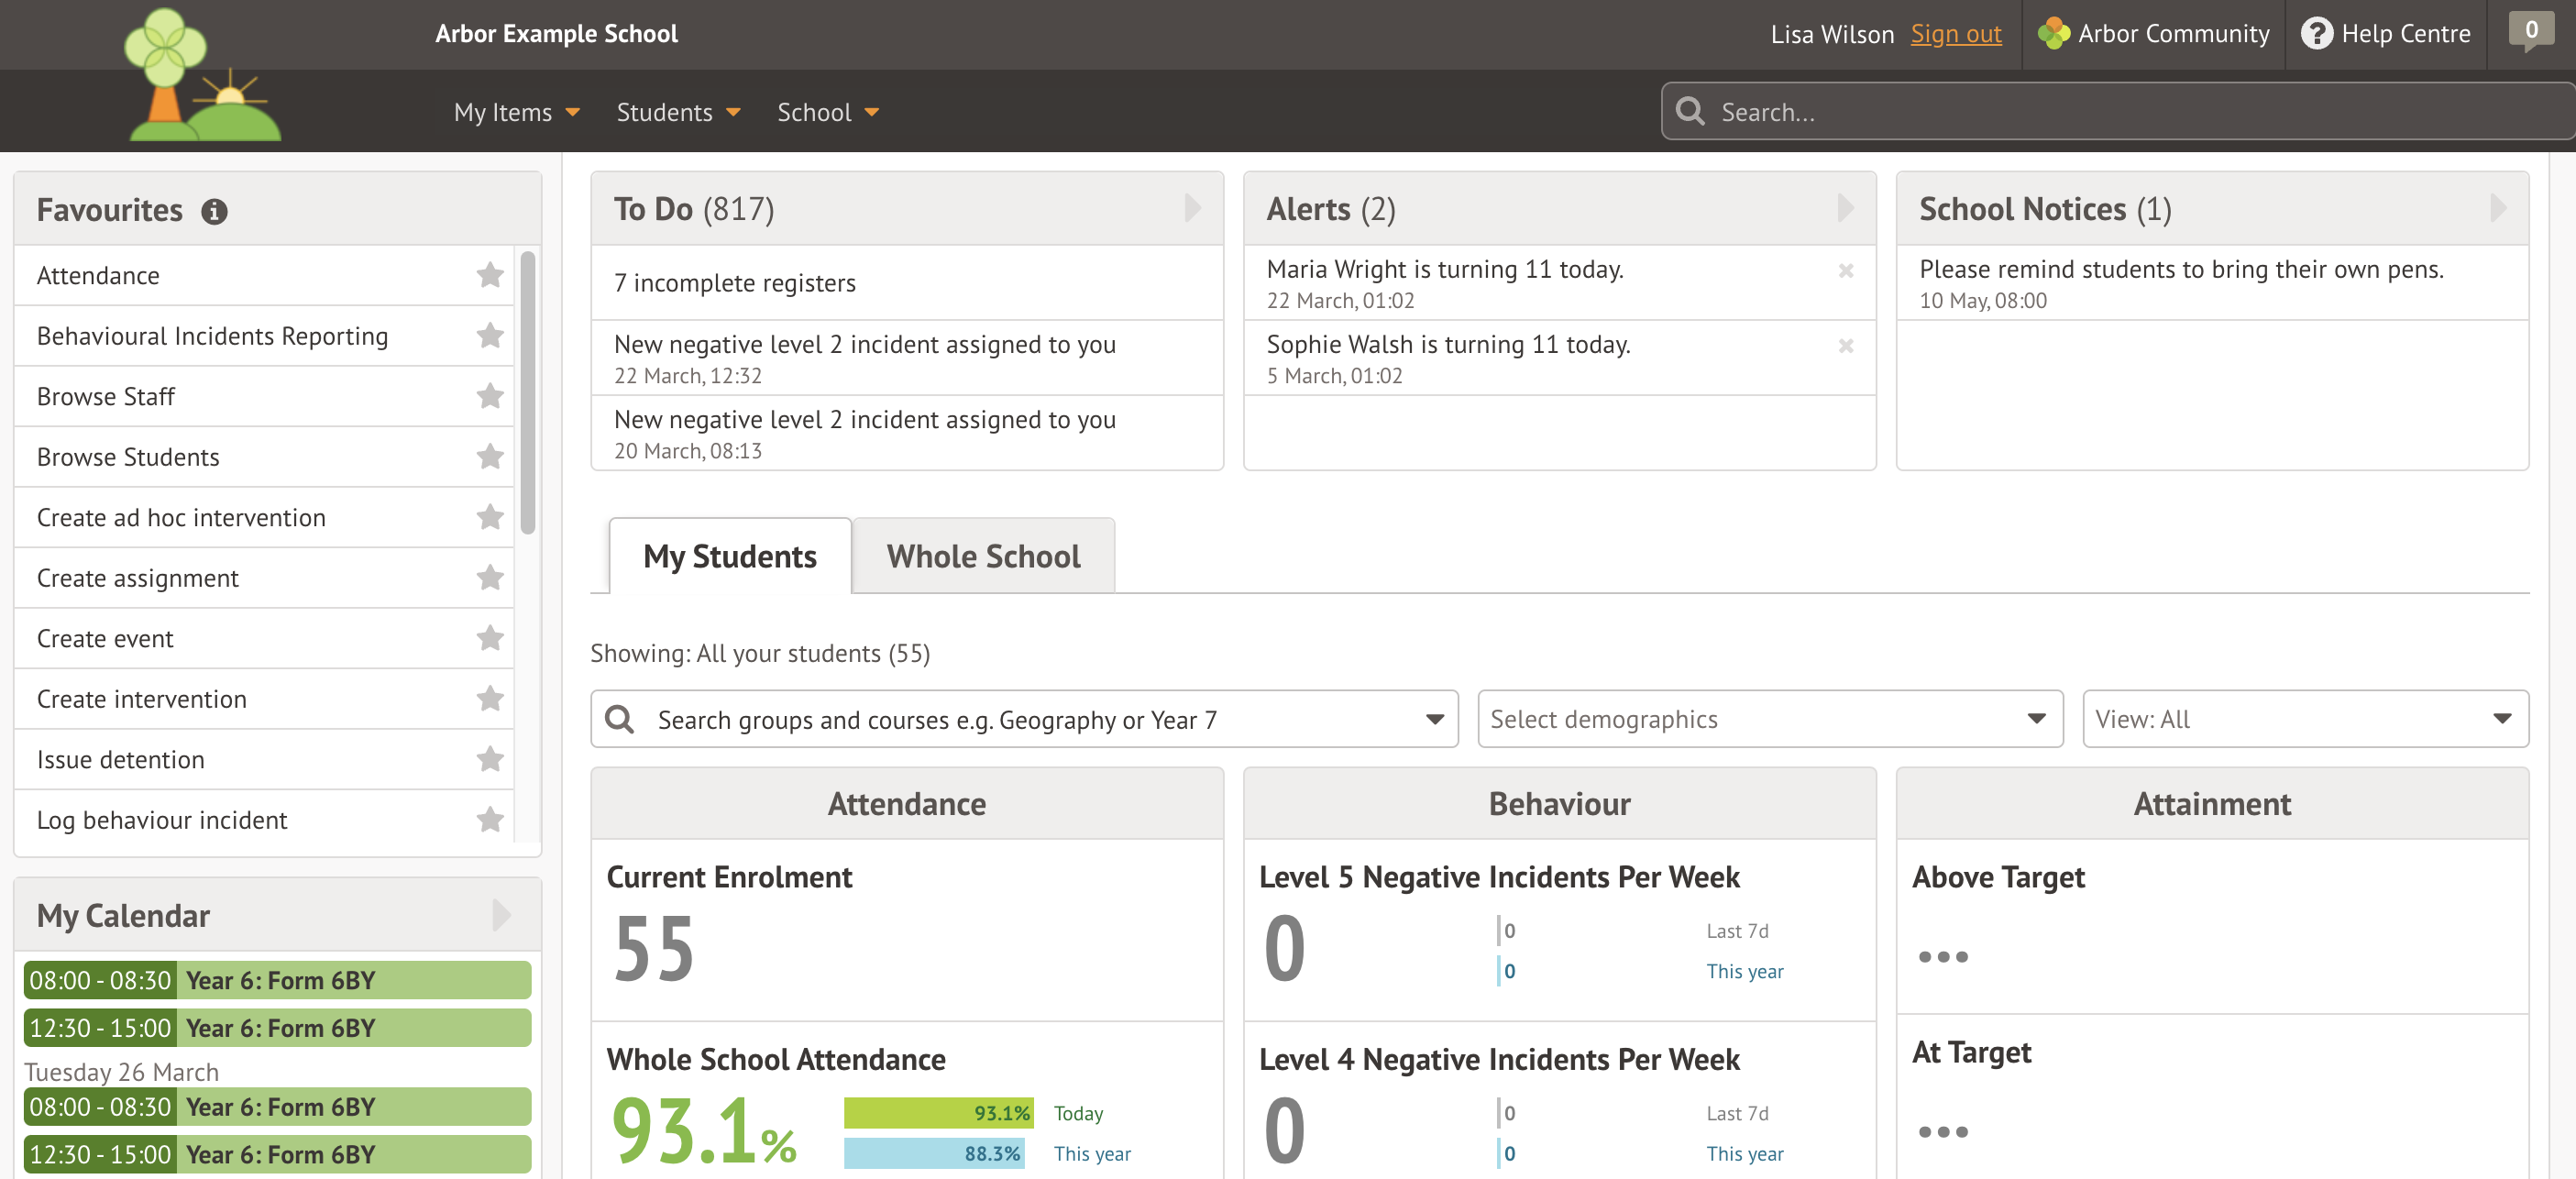Click the star next to Issue detention
Image resolution: width=2576 pixels, height=1179 pixels.
tap(490, 759)
